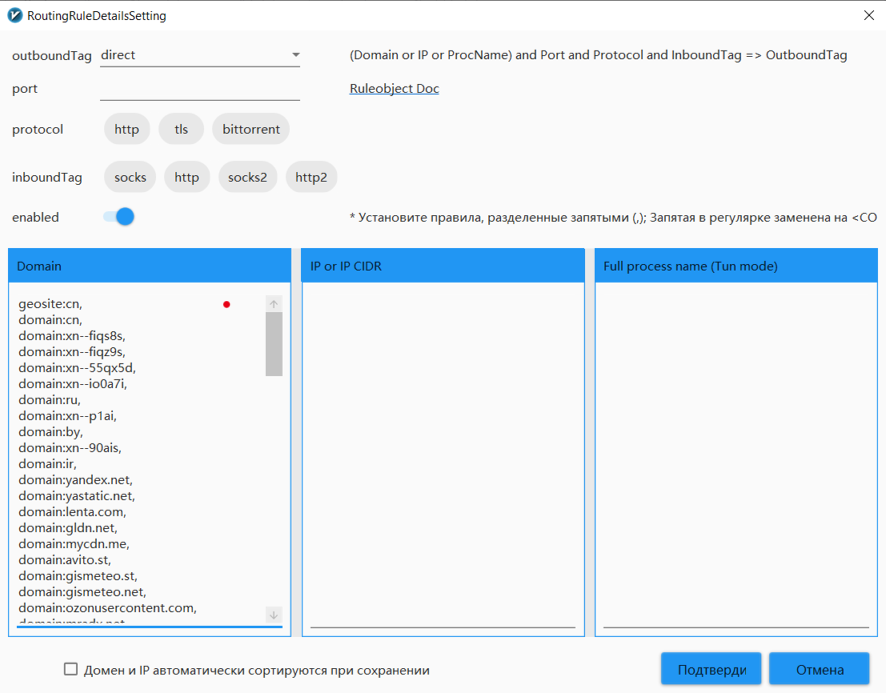Choose the socks inboundTag chip
This screenshot has height=693, width=886.
(x=130, y=177)
